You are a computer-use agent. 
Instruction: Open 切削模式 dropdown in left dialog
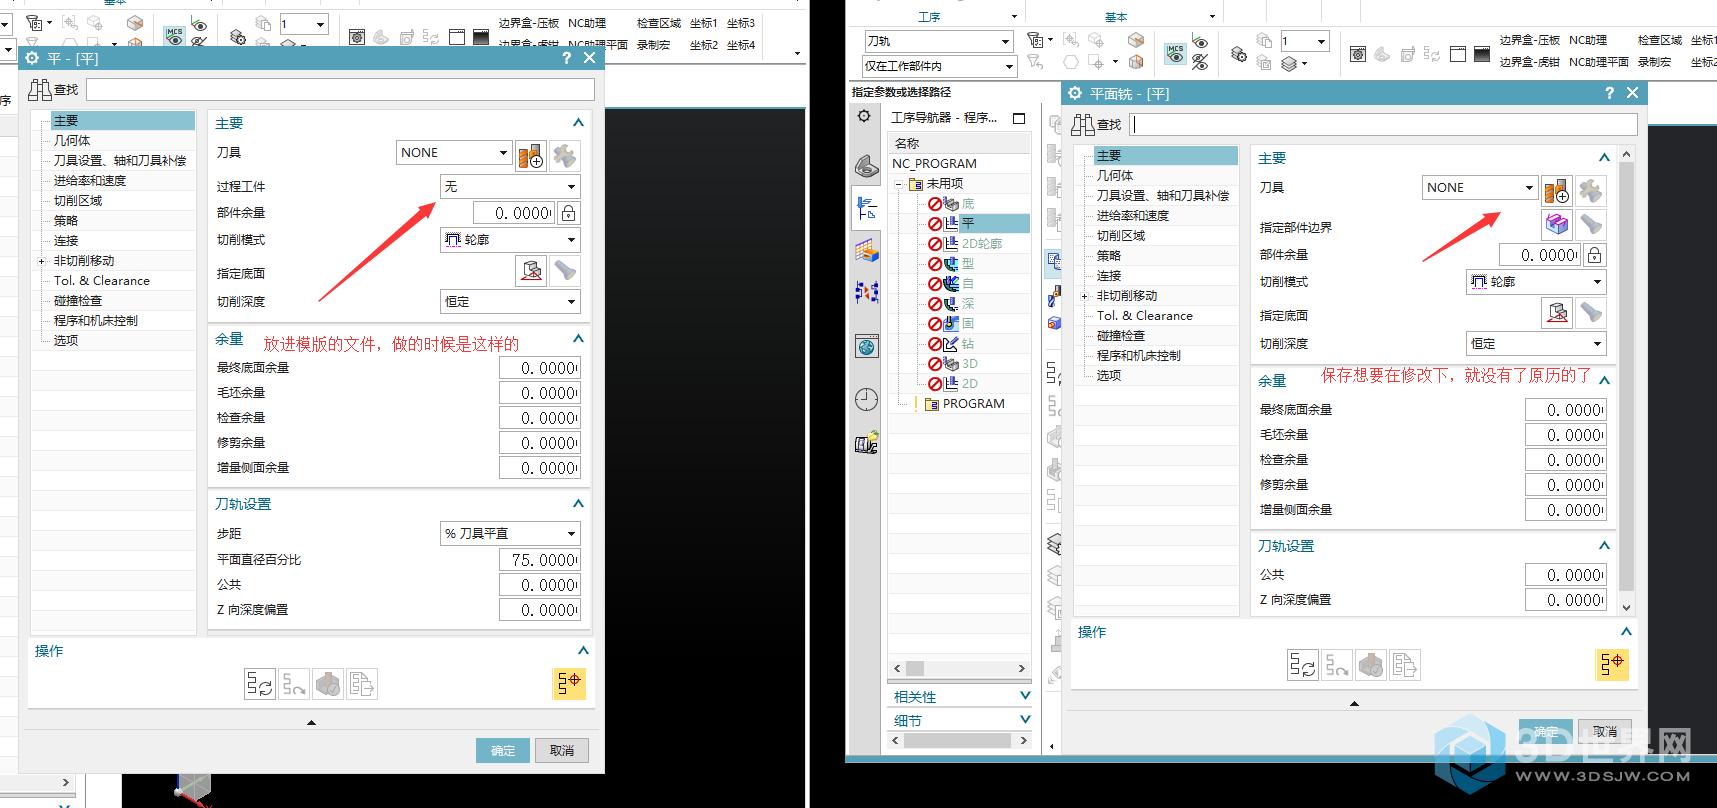[510, 240]
